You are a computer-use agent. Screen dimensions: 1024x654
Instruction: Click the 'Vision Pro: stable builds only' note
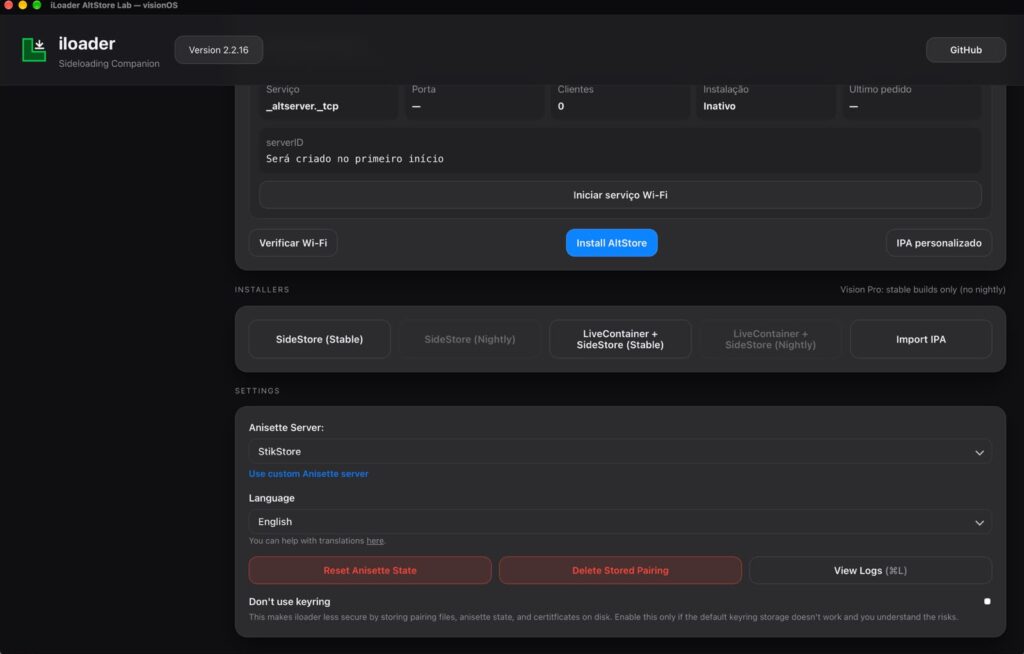tap(922, 289)
